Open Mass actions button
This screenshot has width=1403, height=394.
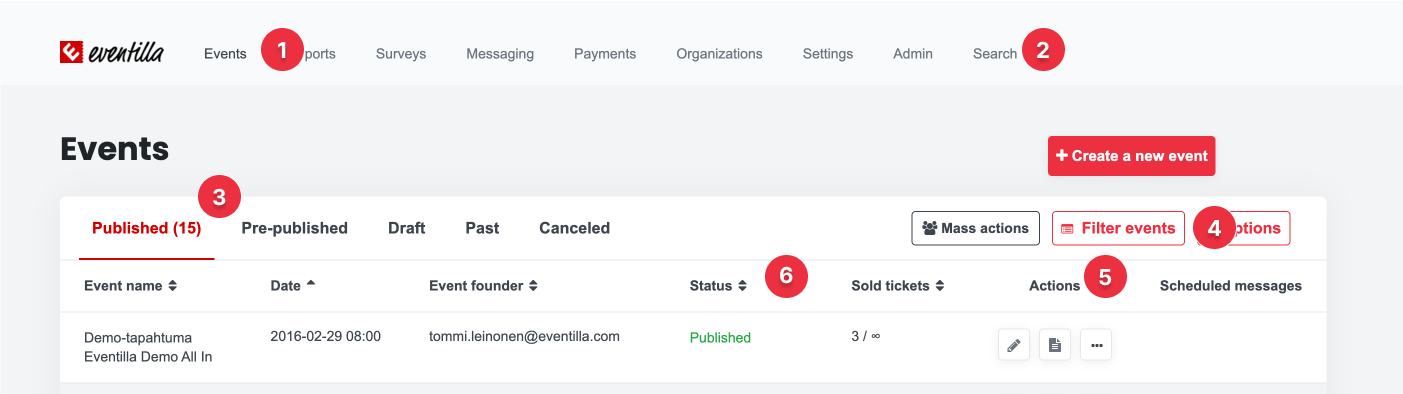pyautogui.click(x=975, y=228)
